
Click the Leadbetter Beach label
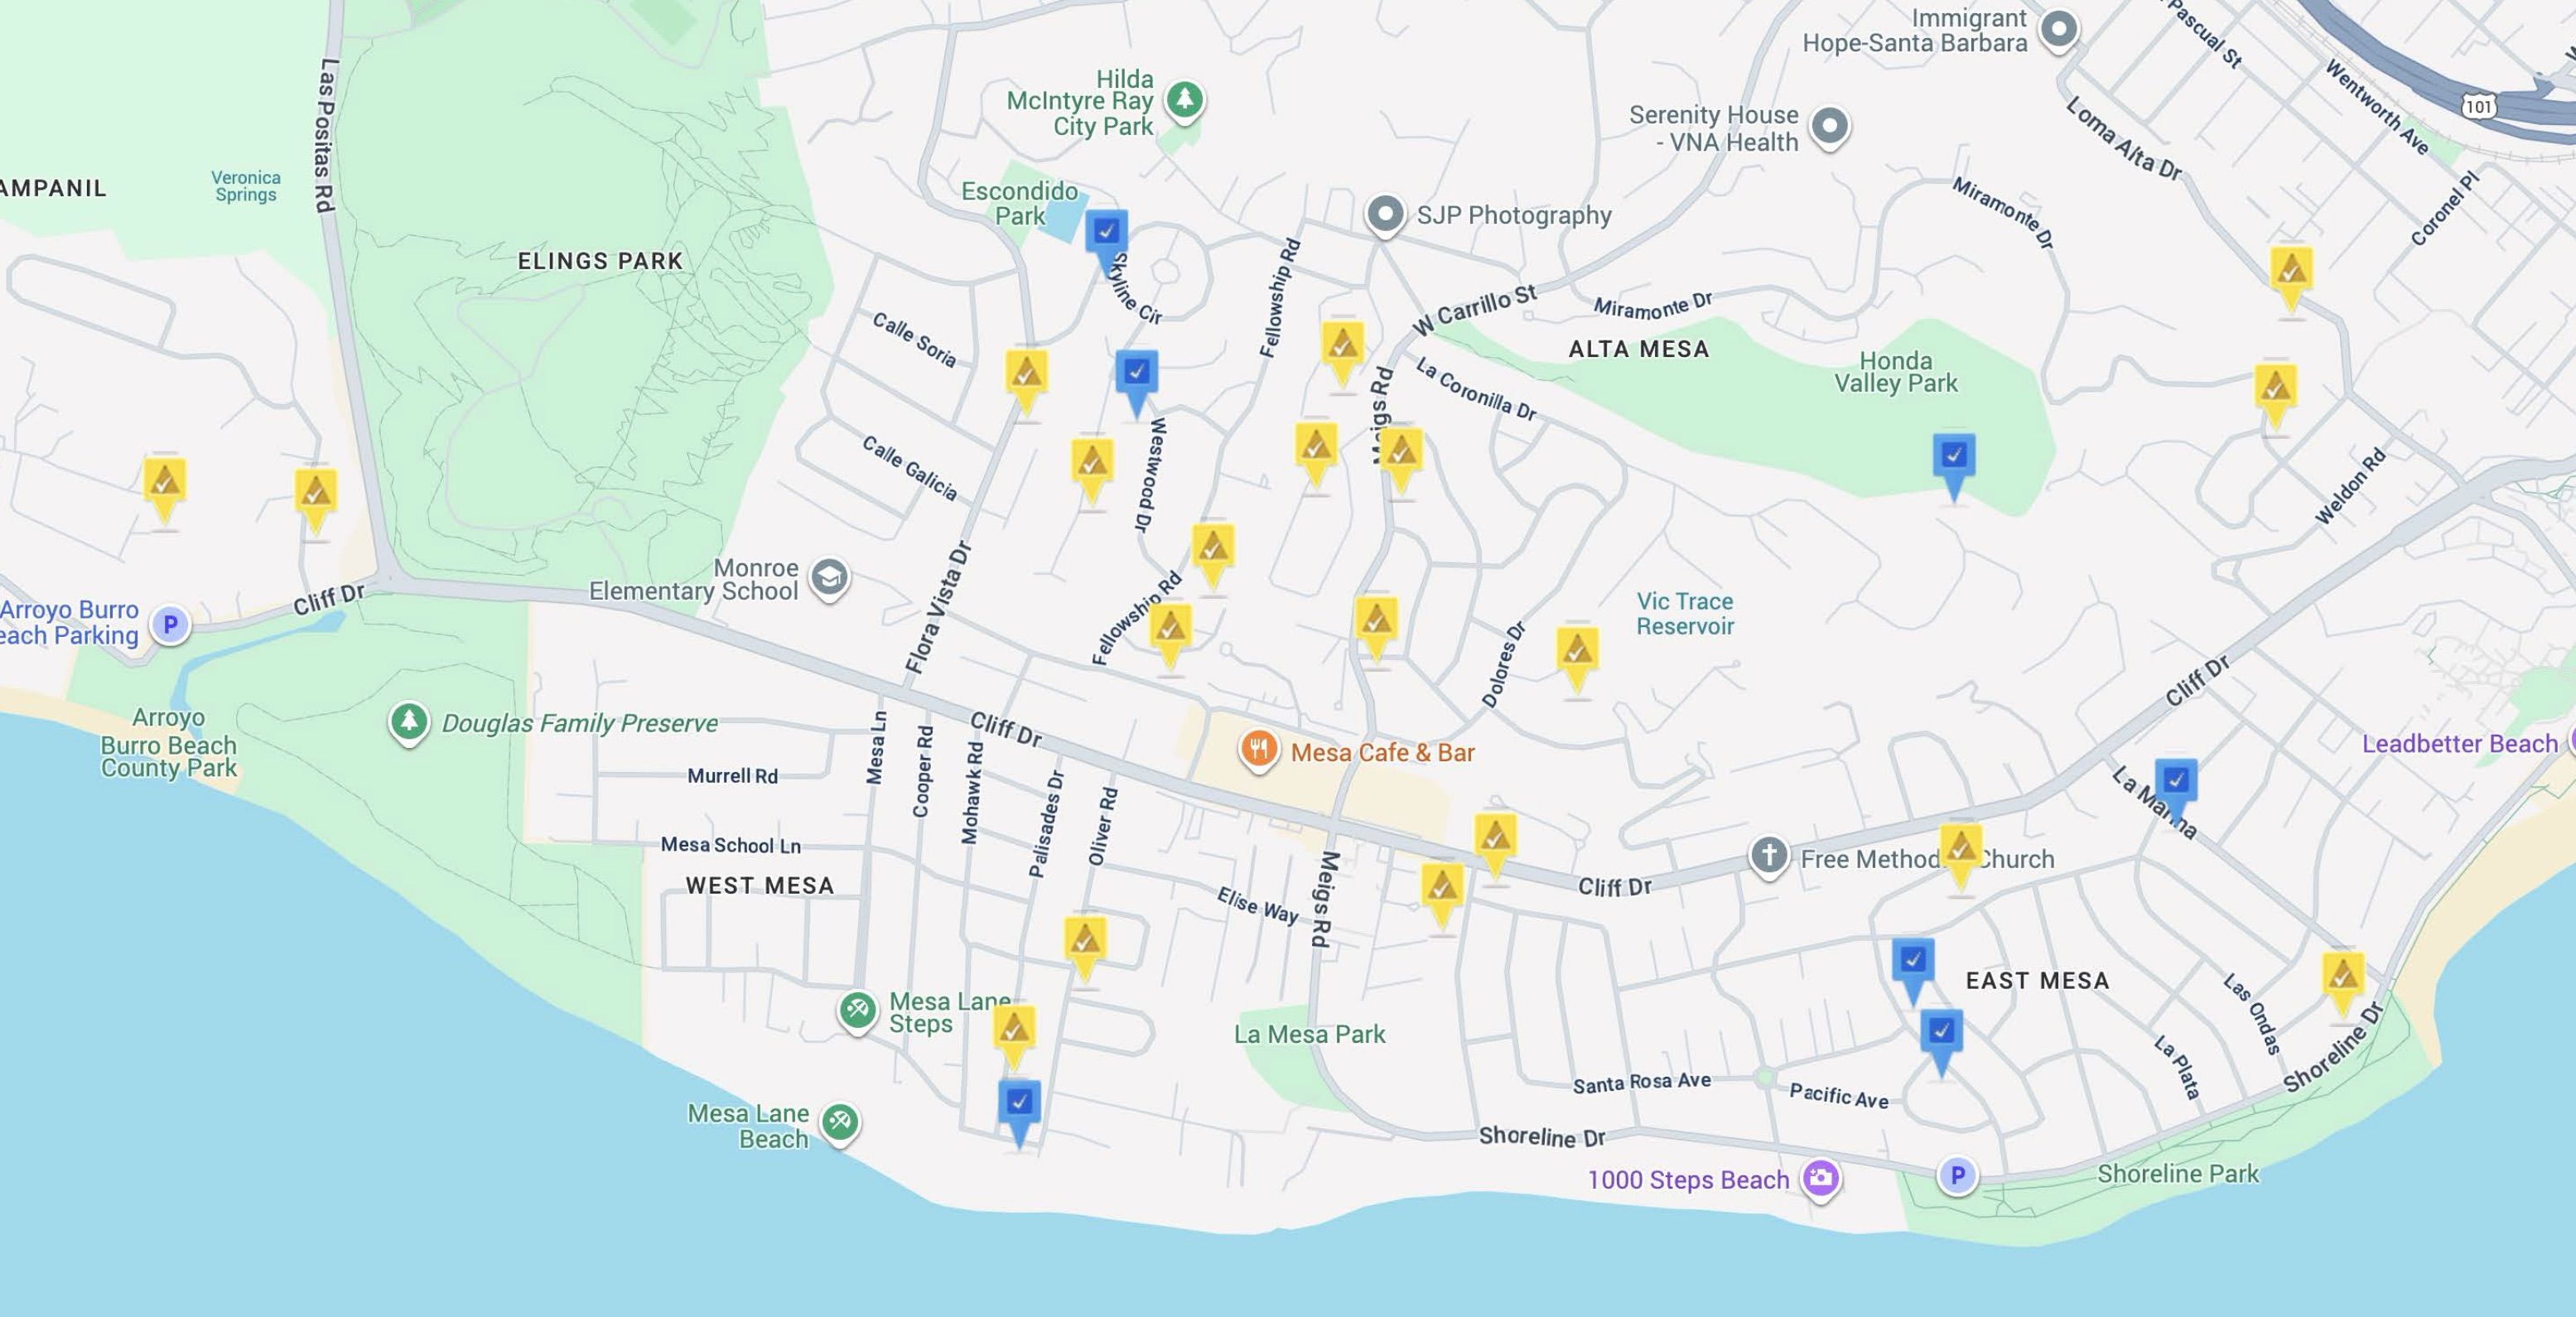point(2459,744)
